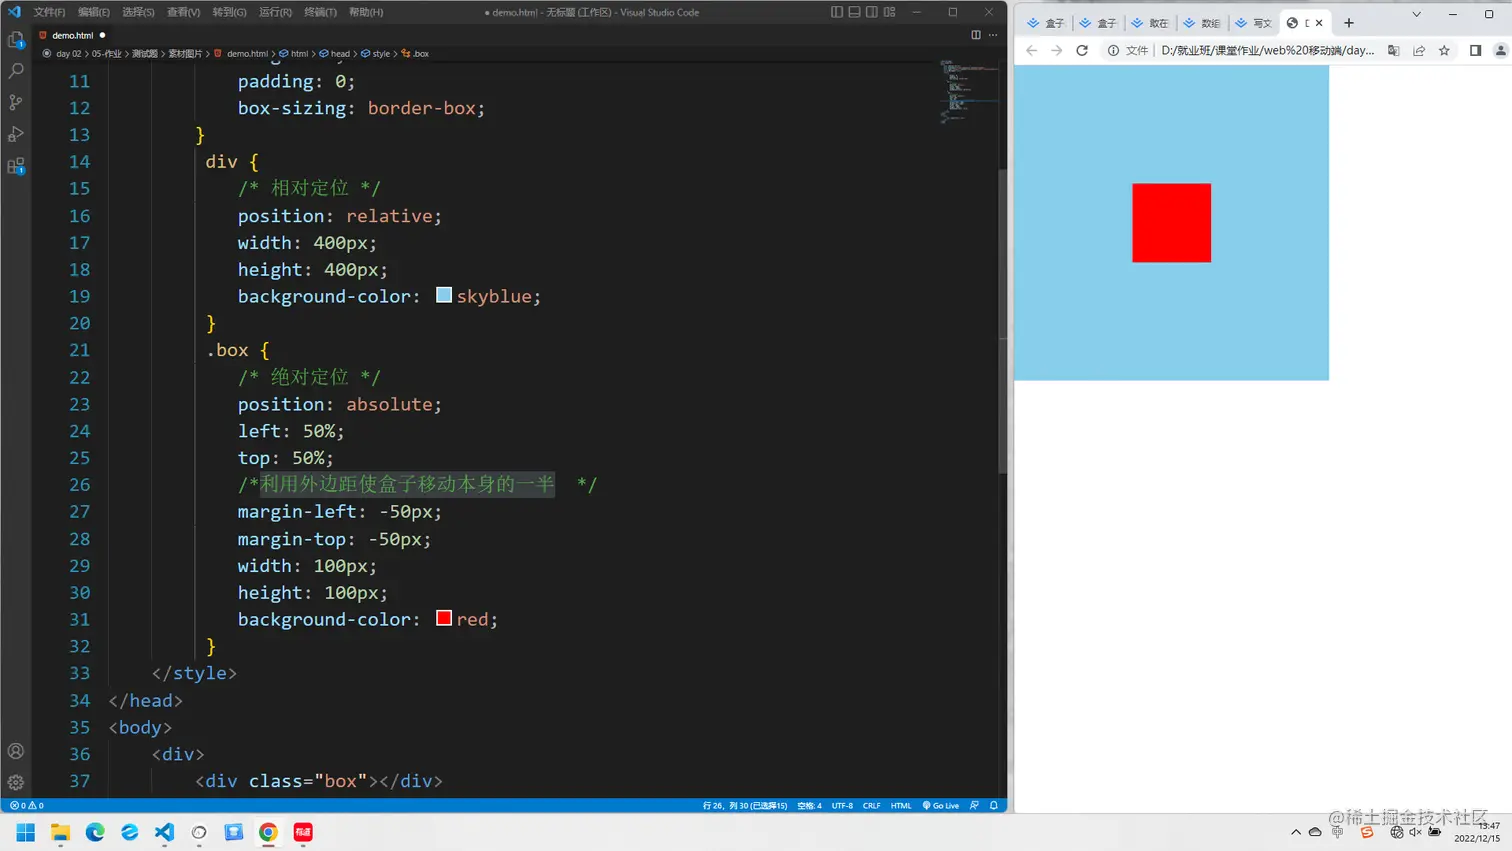Open the .box breadcrumb dropdown
Screen dimensions: 1512x851
(x=415, y=54)
